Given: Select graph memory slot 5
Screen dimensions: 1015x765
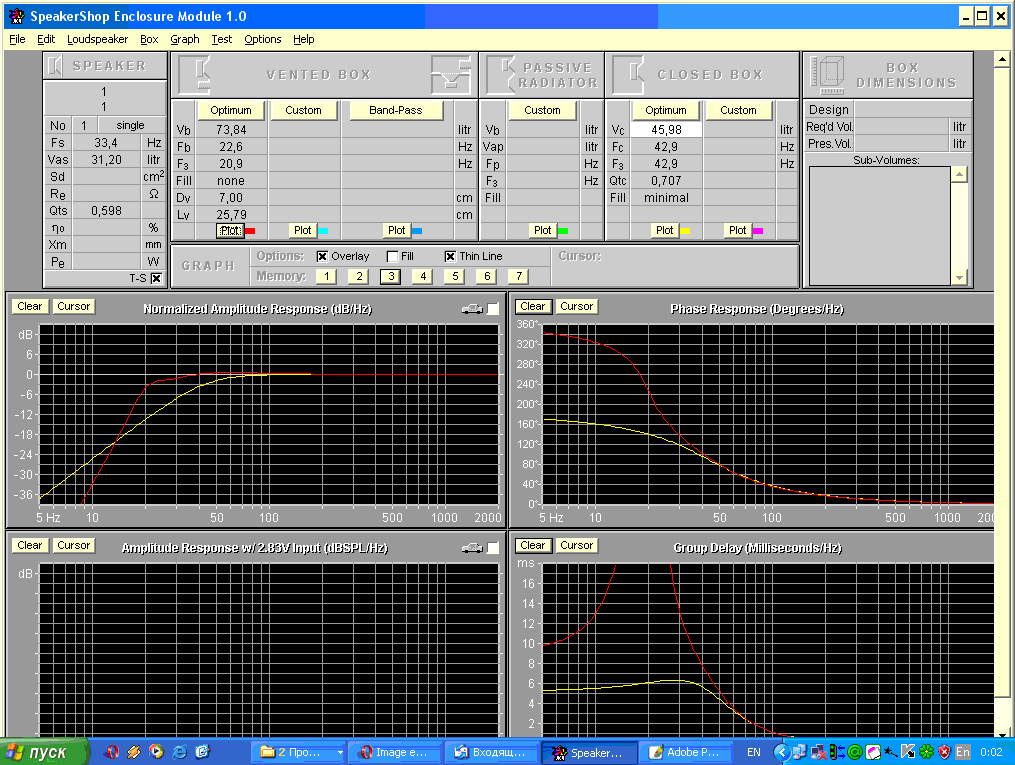Looking at the screenshot, I should pos(455,276).
